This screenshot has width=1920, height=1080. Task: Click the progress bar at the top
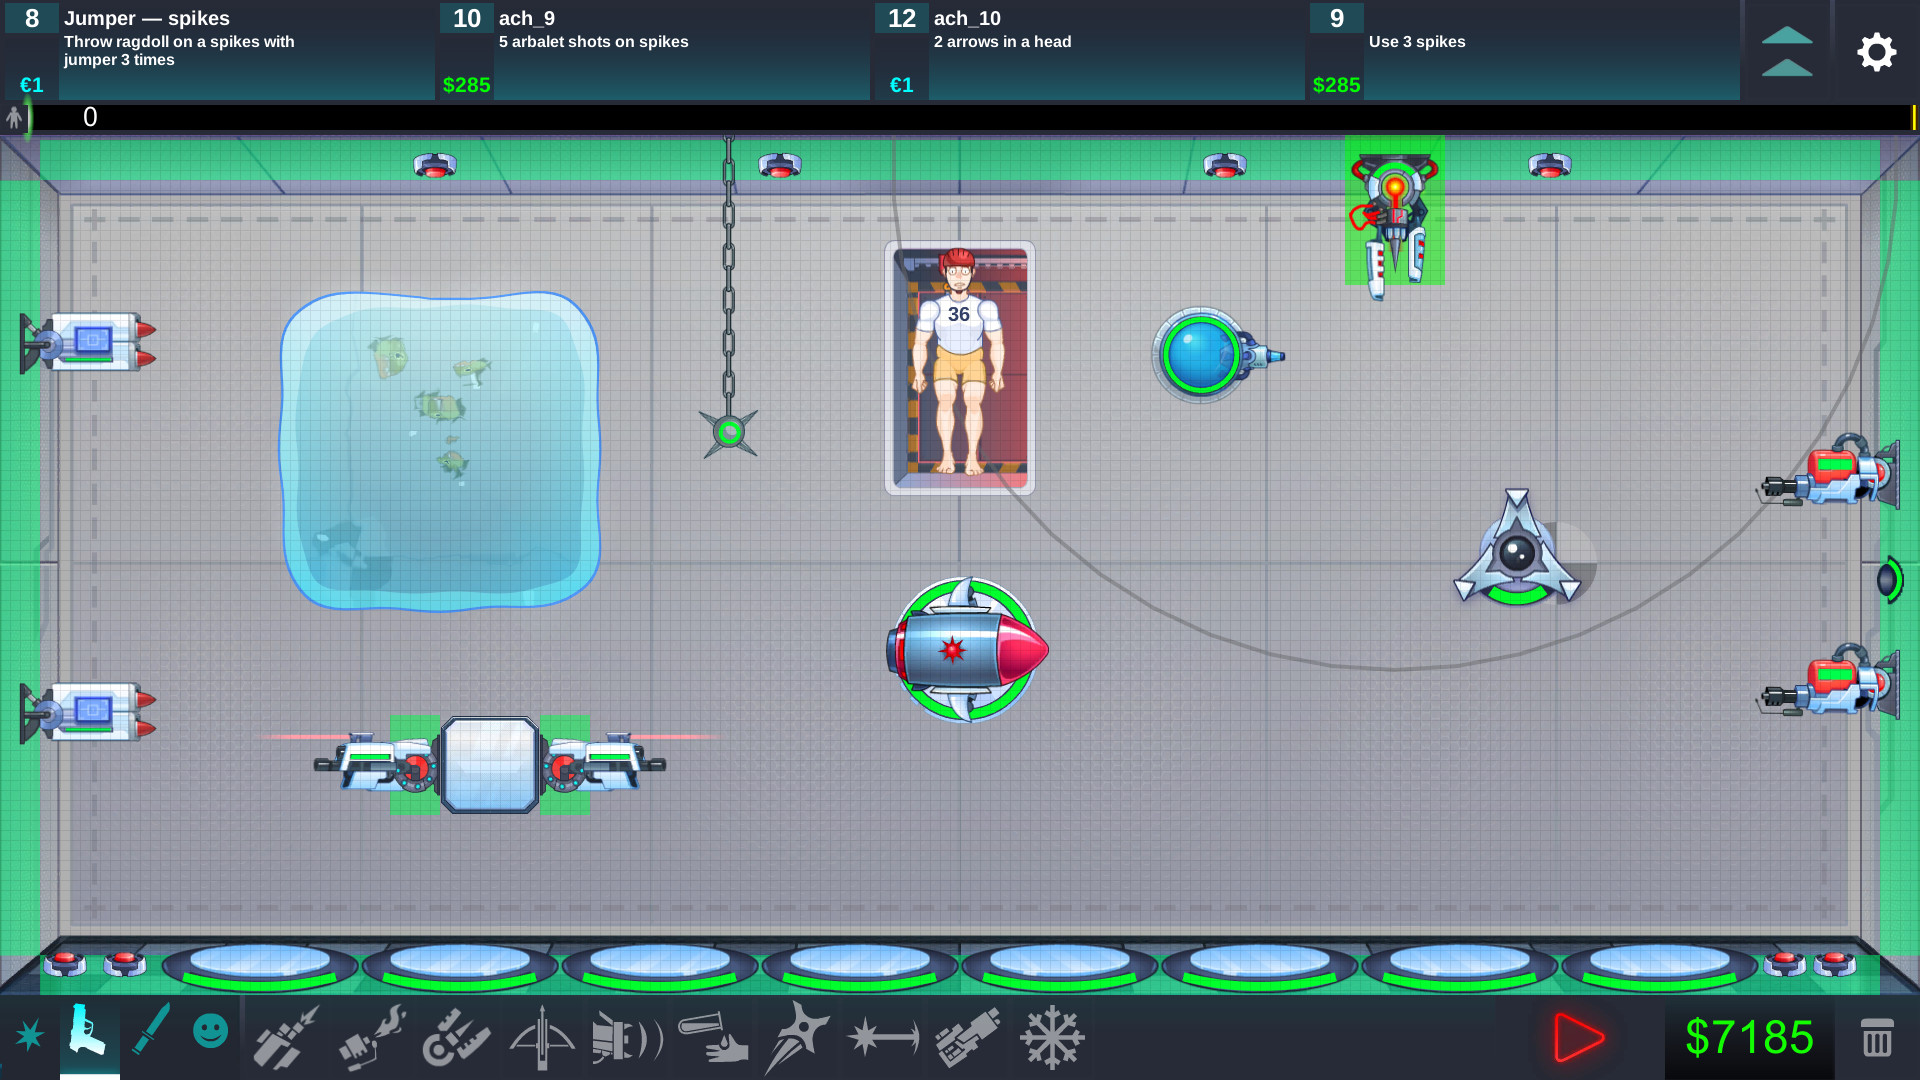(x=960, y=117)
